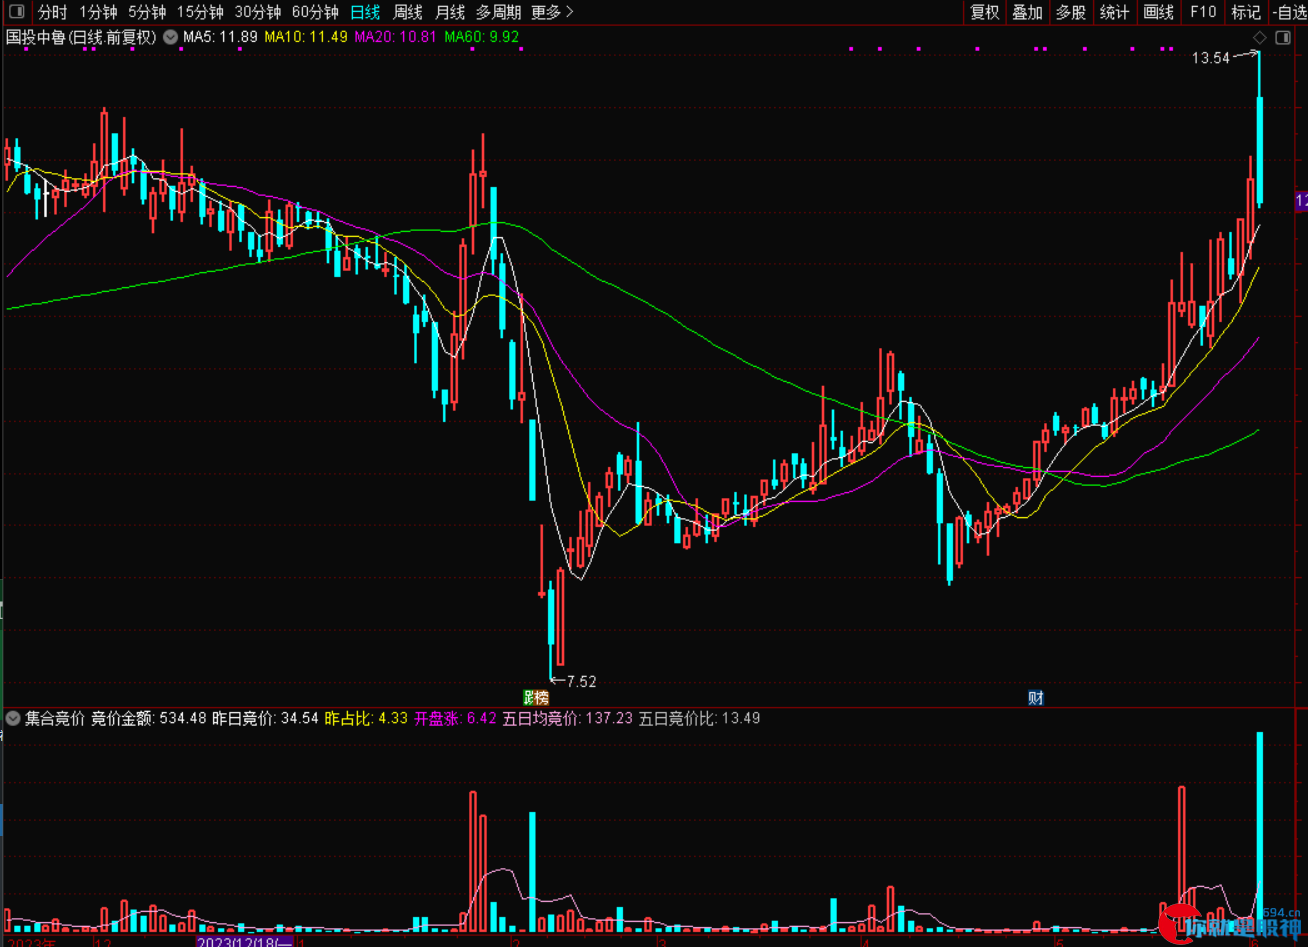The image size is (1308, 947).
Task: Click the diamond marker icon at top right
Action: coord(1260,38)
